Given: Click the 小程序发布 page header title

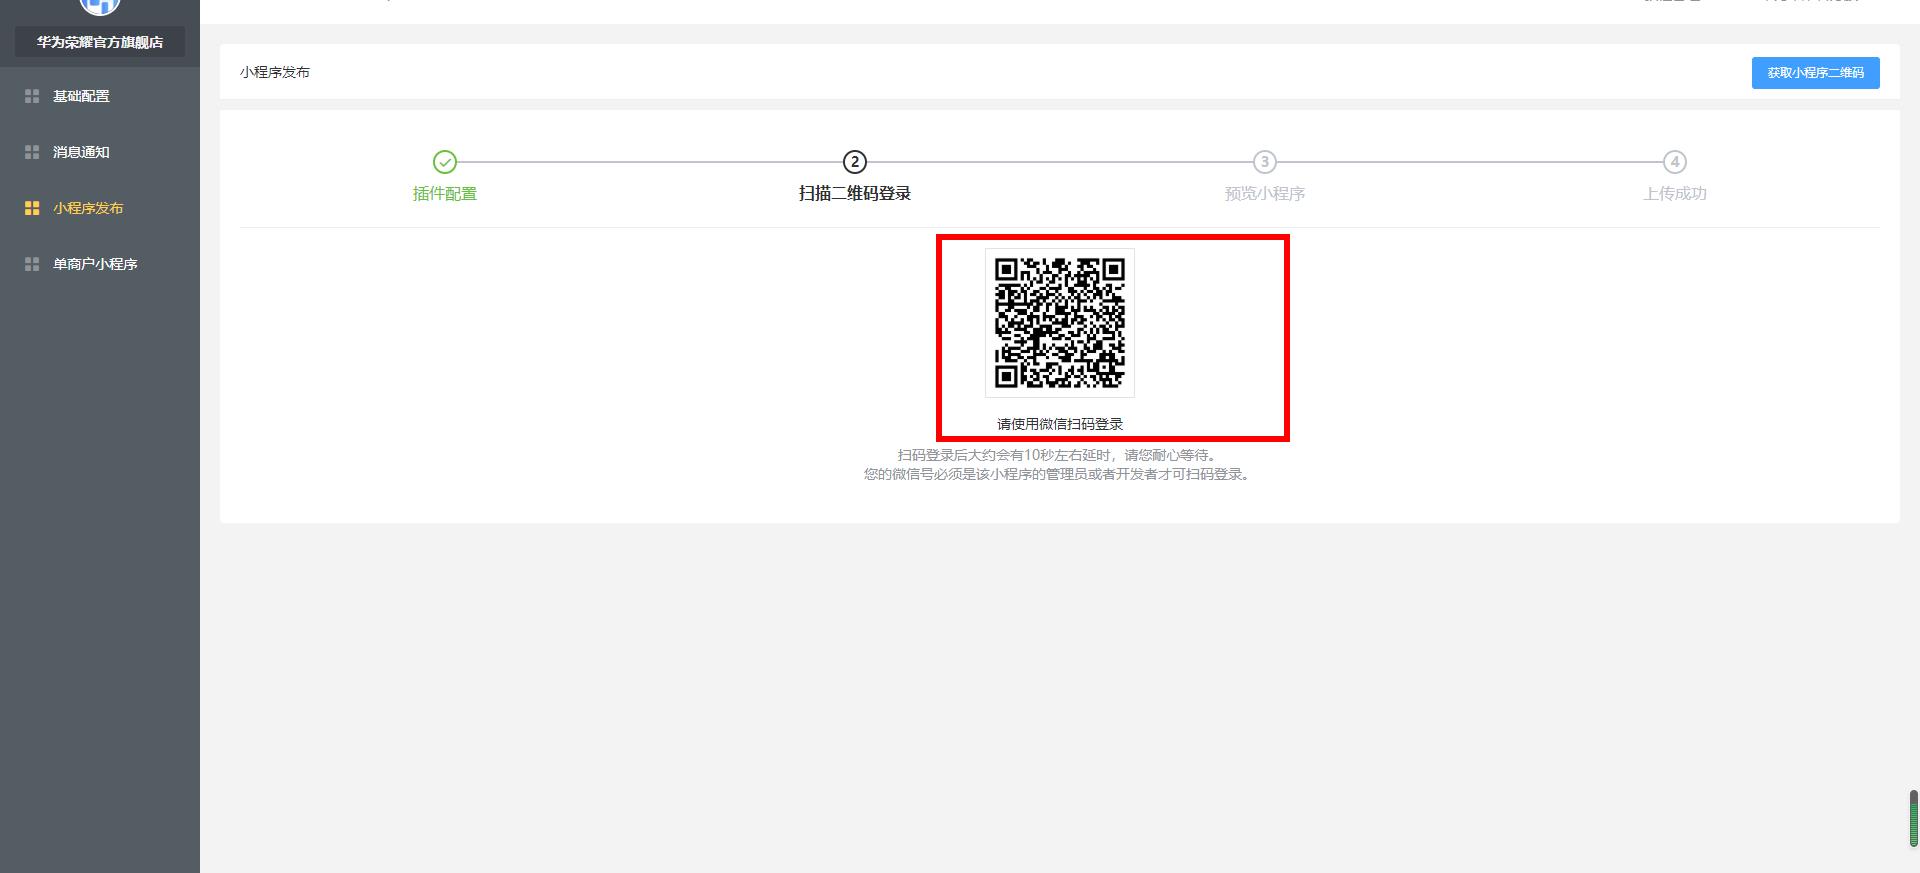Looking at the screenshot, I should click(x=275, y=72).
